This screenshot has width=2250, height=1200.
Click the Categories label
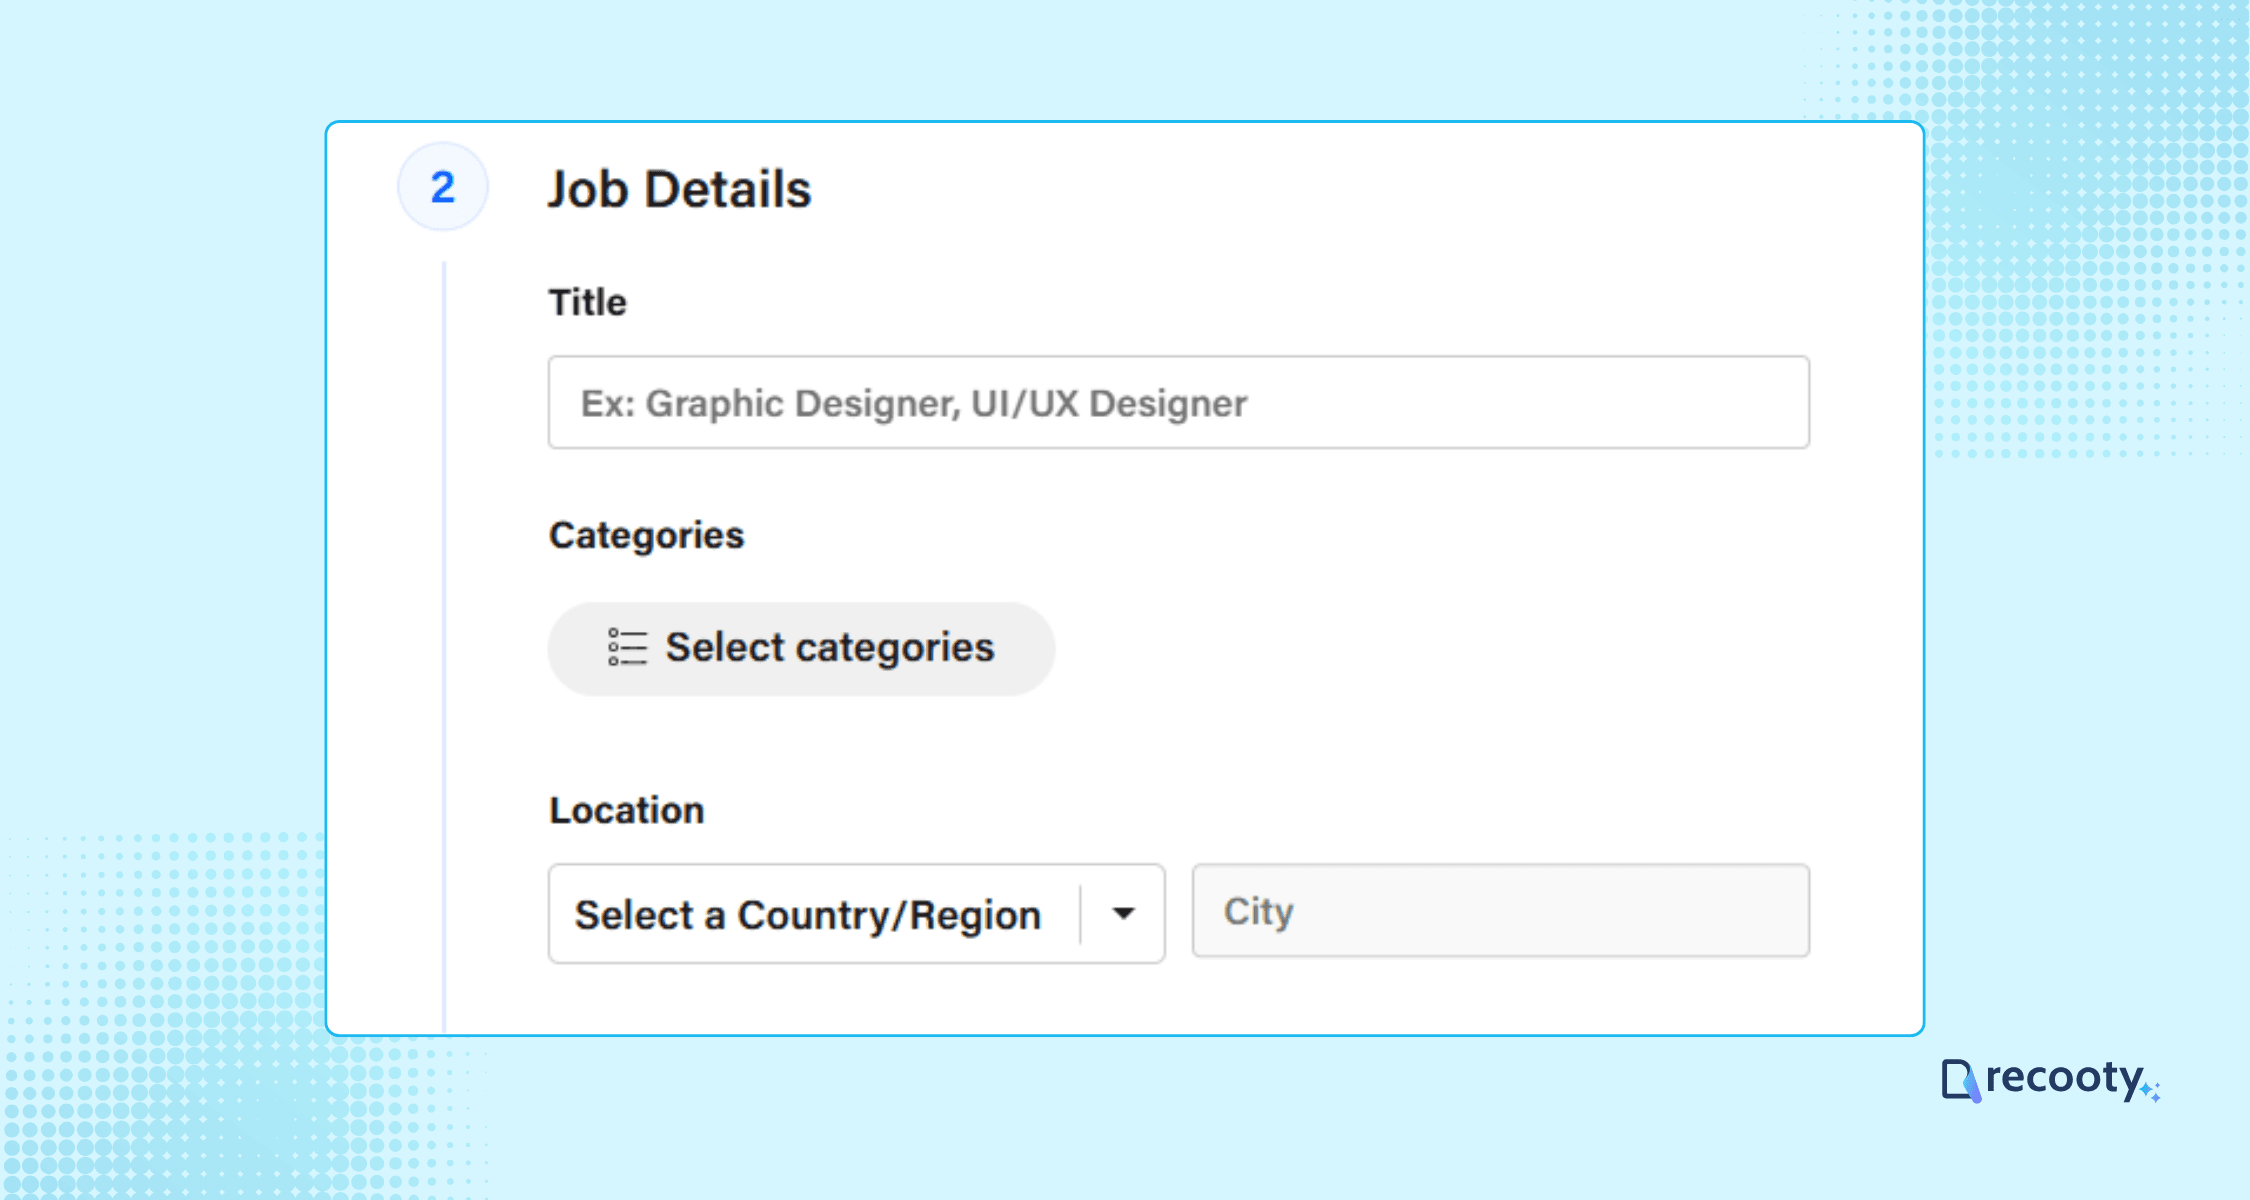(645, 535)
